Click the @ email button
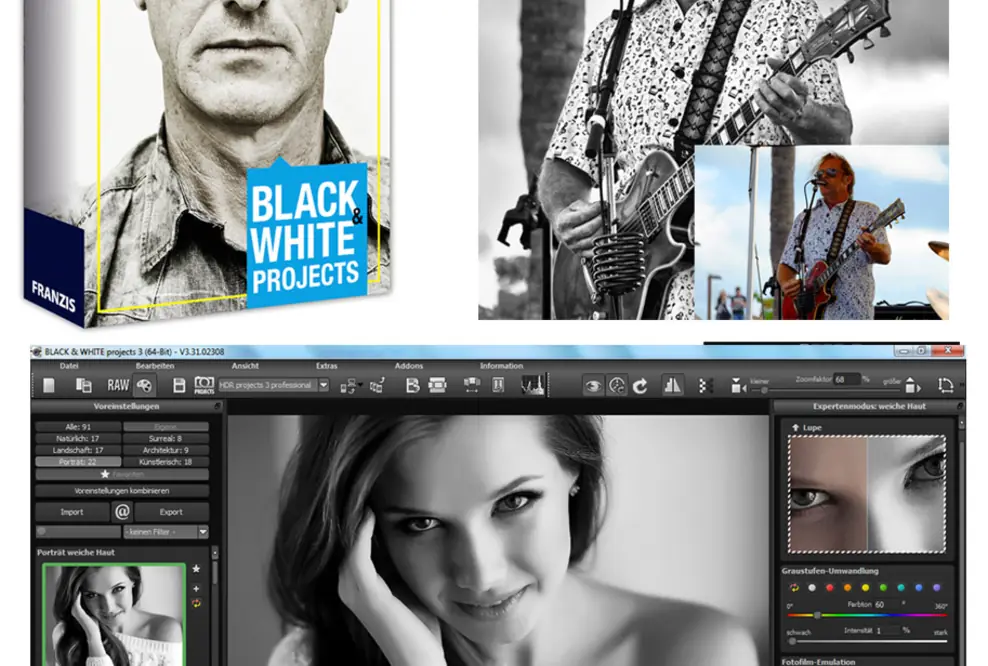 pyautogui.click(x=122, y=512)
